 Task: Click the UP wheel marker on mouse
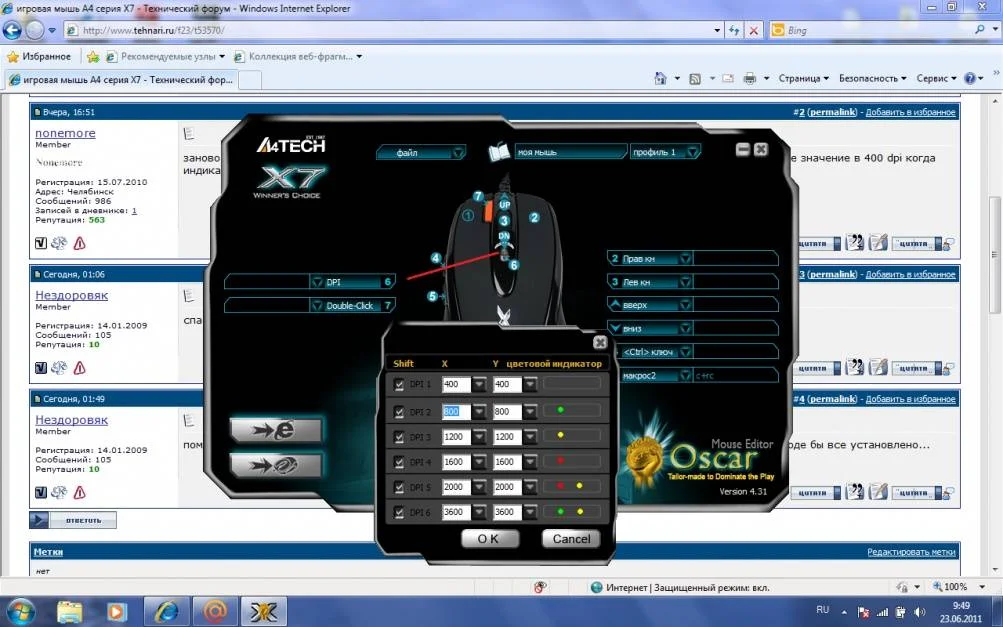pyautogui.click(x=504, y=204)
